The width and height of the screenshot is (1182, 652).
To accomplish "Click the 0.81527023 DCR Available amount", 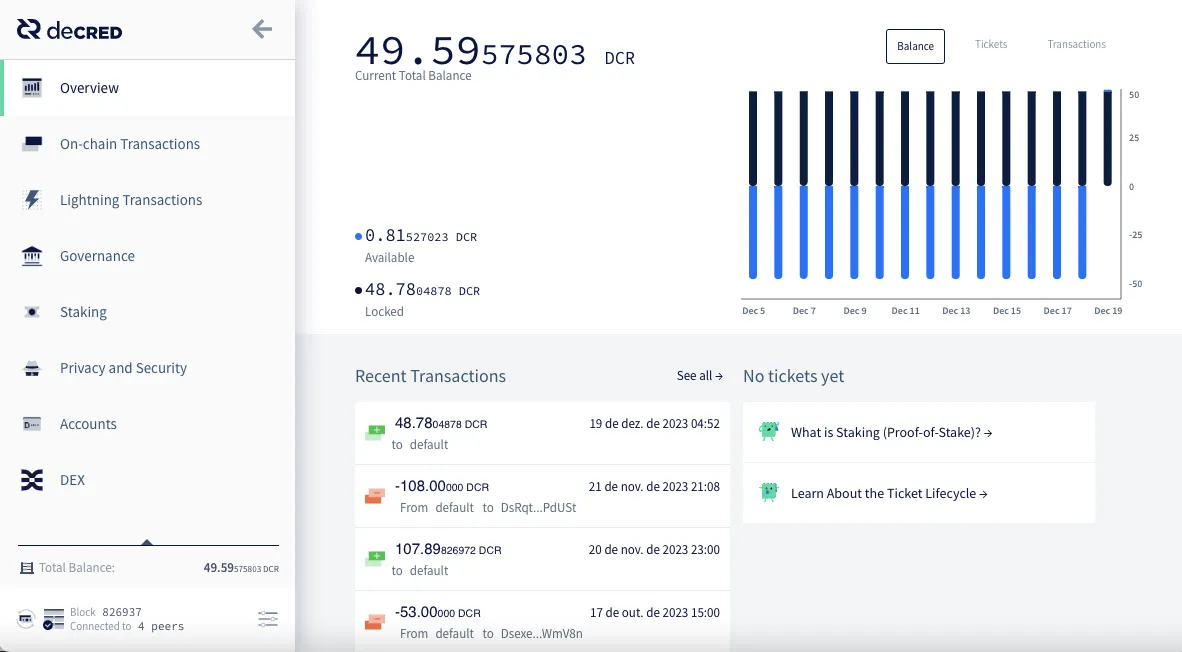I will (421, 236).
